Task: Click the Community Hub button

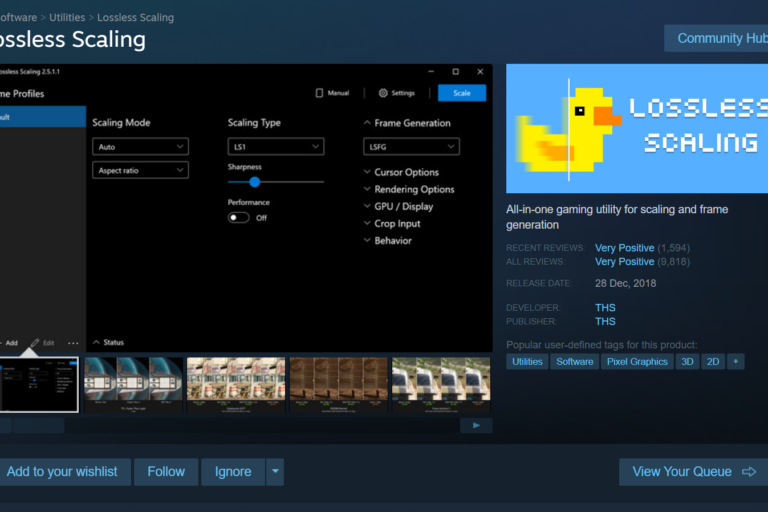Action: tap(720, 39)
